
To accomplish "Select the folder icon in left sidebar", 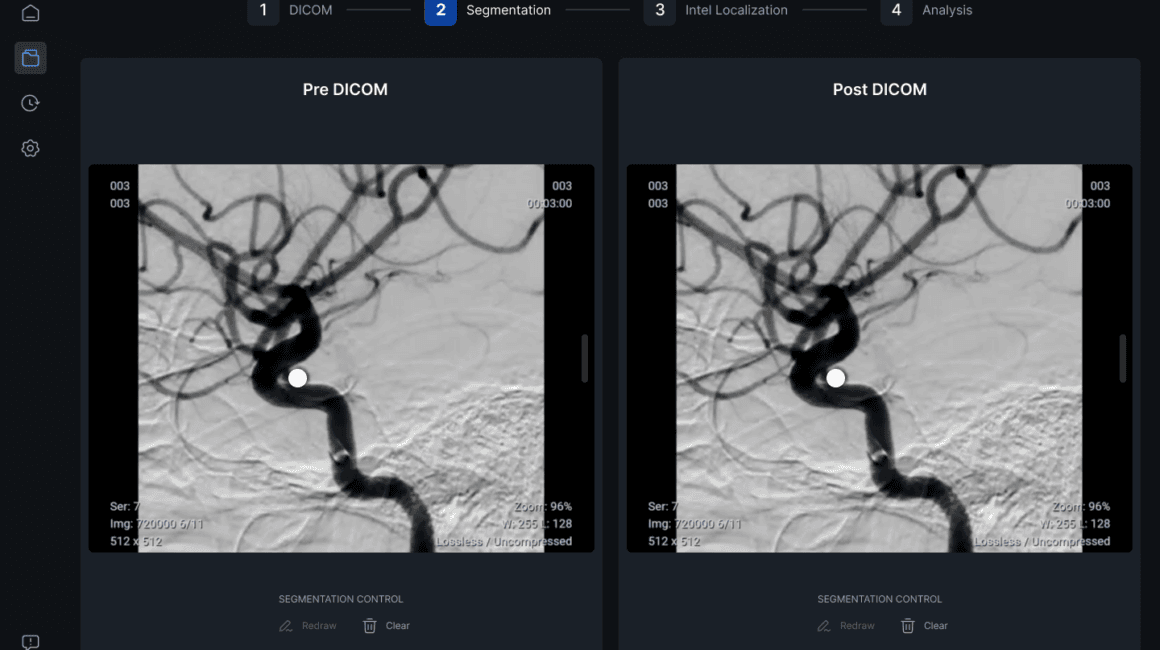I will pos(30,58).
